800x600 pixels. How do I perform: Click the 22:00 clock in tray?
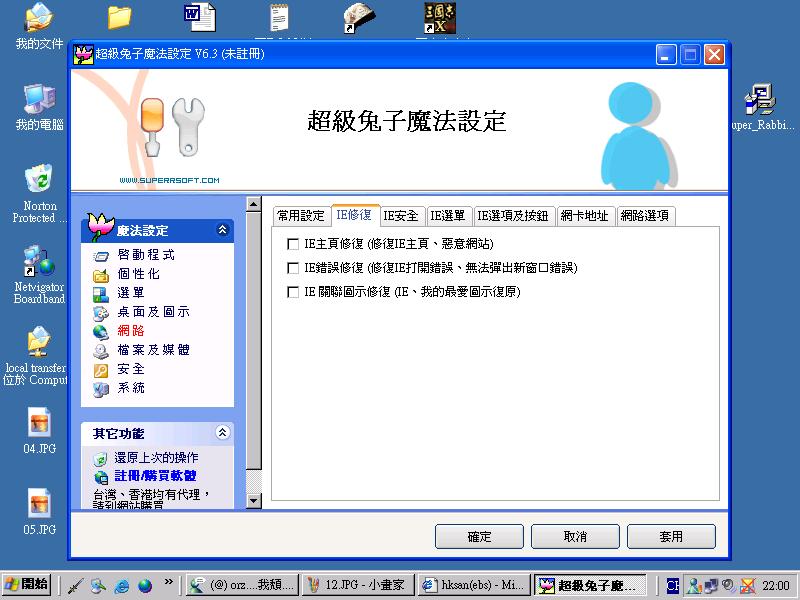point(776,586)
